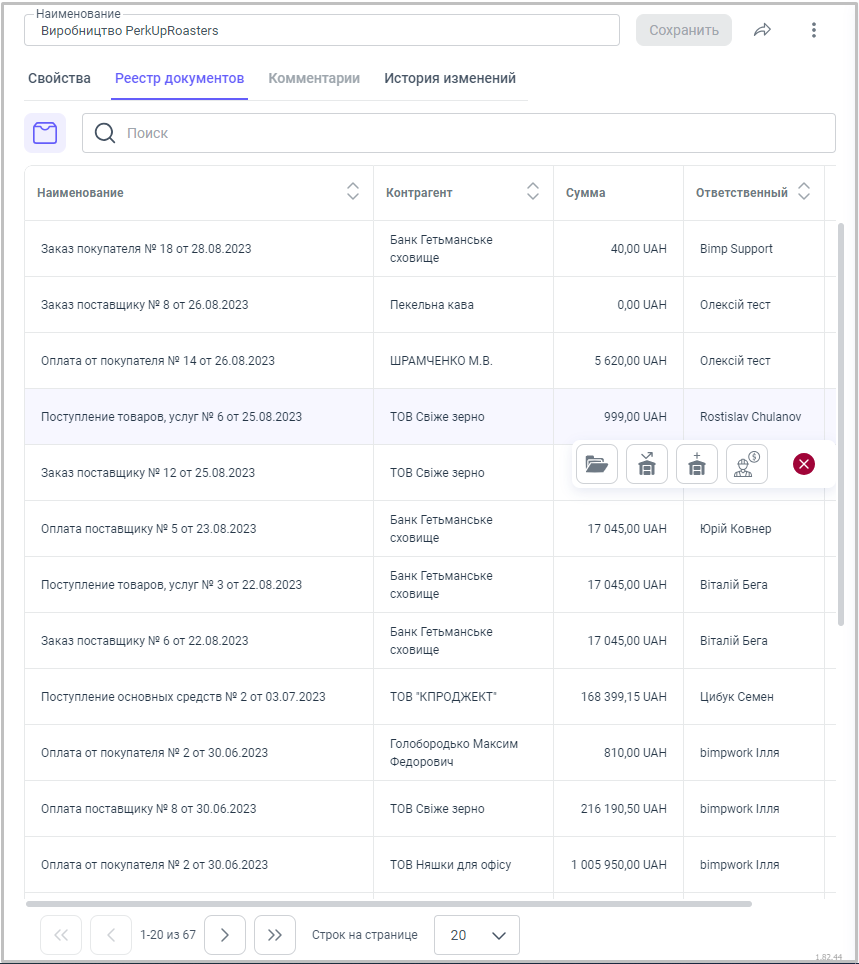Open the История изменений tab
859x964 pixels.
tap(450, 79)
